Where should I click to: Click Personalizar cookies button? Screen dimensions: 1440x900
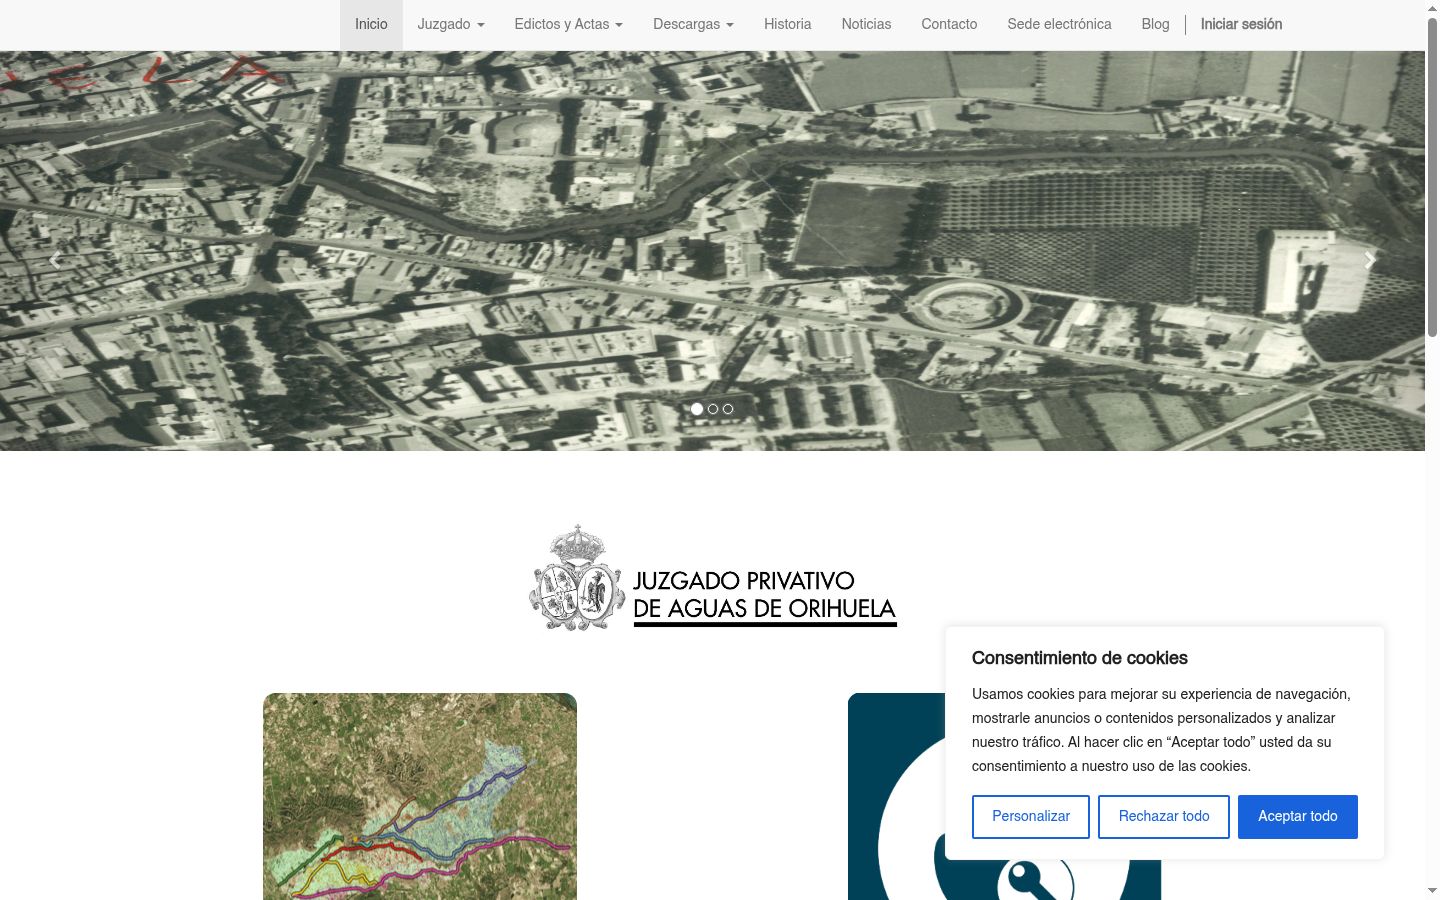1031,817
